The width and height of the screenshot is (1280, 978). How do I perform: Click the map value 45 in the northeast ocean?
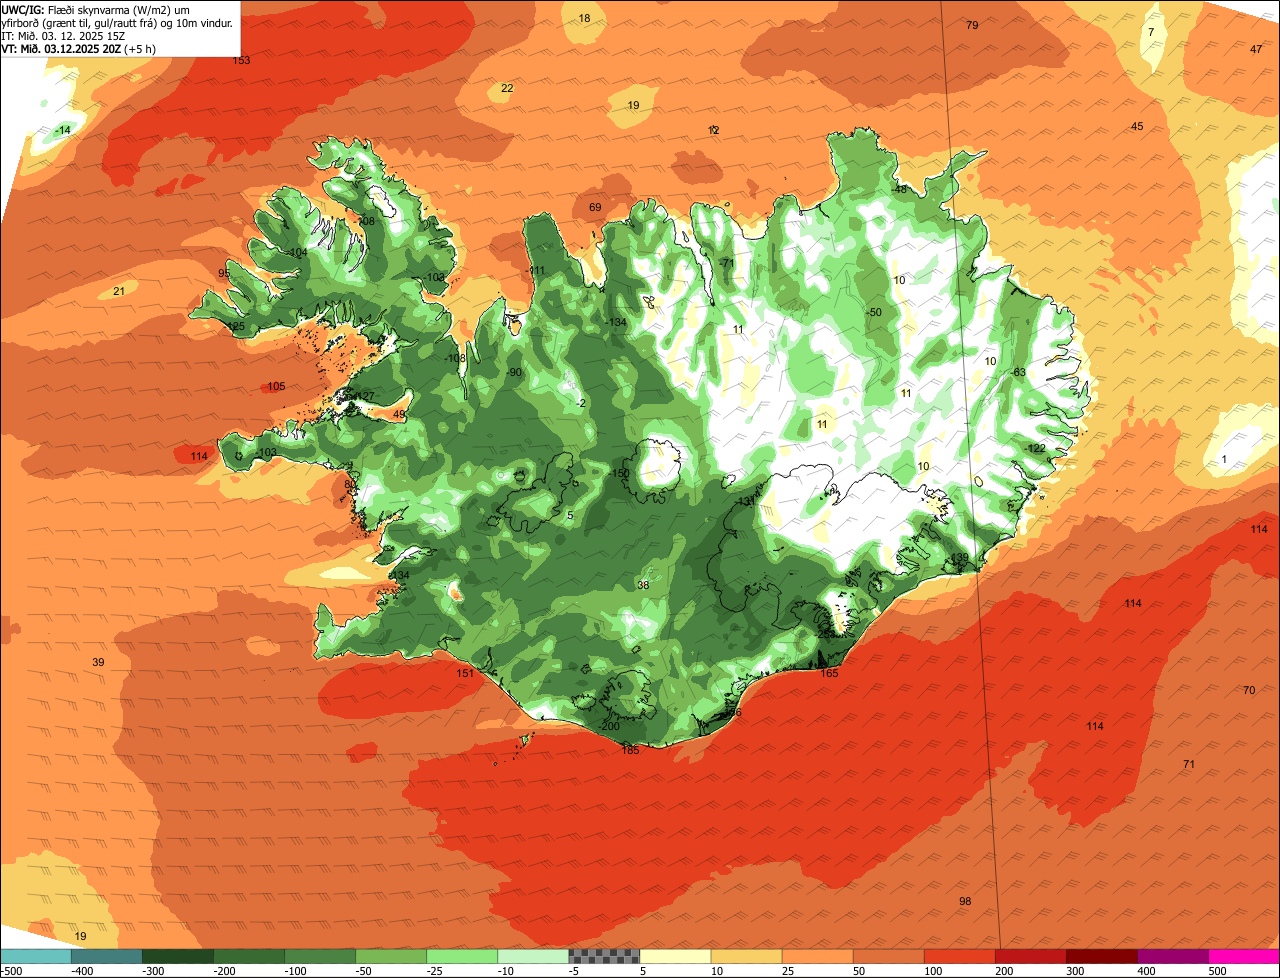coord(1137,126)
